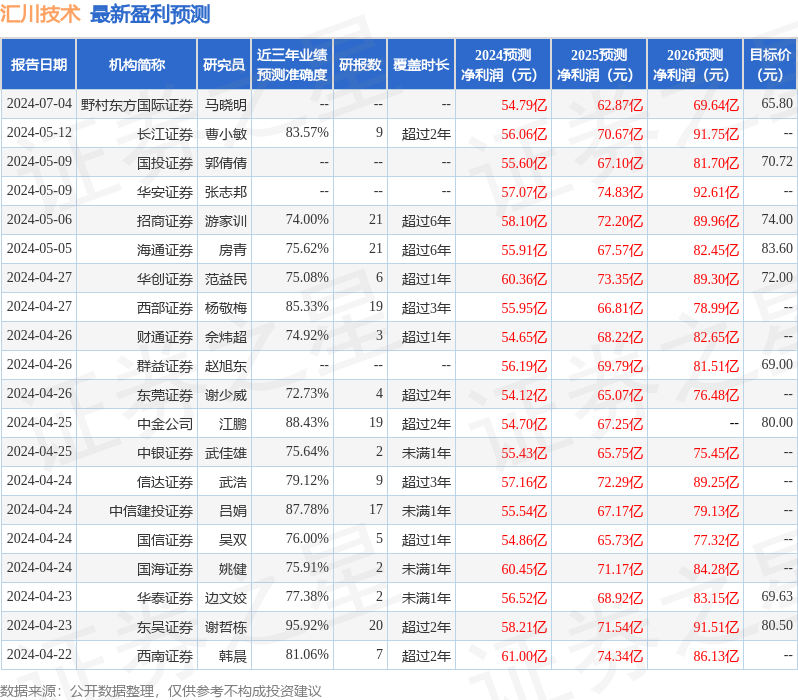Click 2025 forecast 69.79亿

tap(620, 366)
